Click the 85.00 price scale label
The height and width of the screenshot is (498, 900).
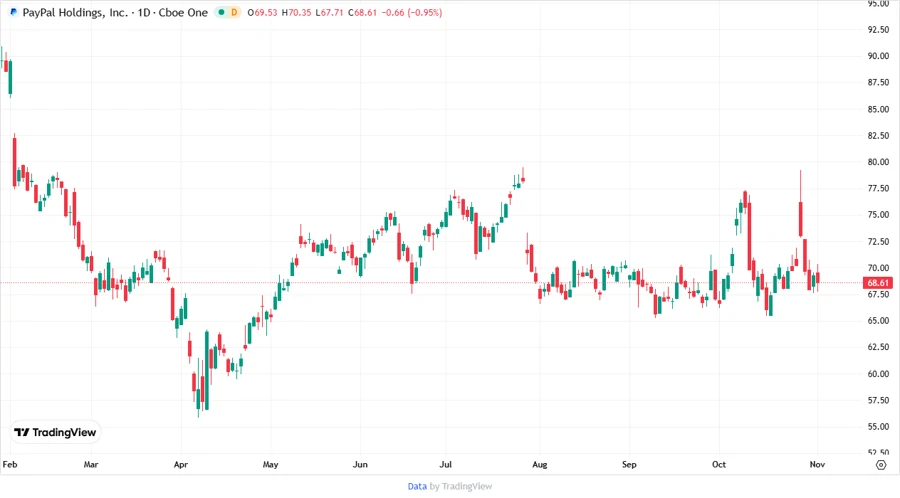click(878, 109)
